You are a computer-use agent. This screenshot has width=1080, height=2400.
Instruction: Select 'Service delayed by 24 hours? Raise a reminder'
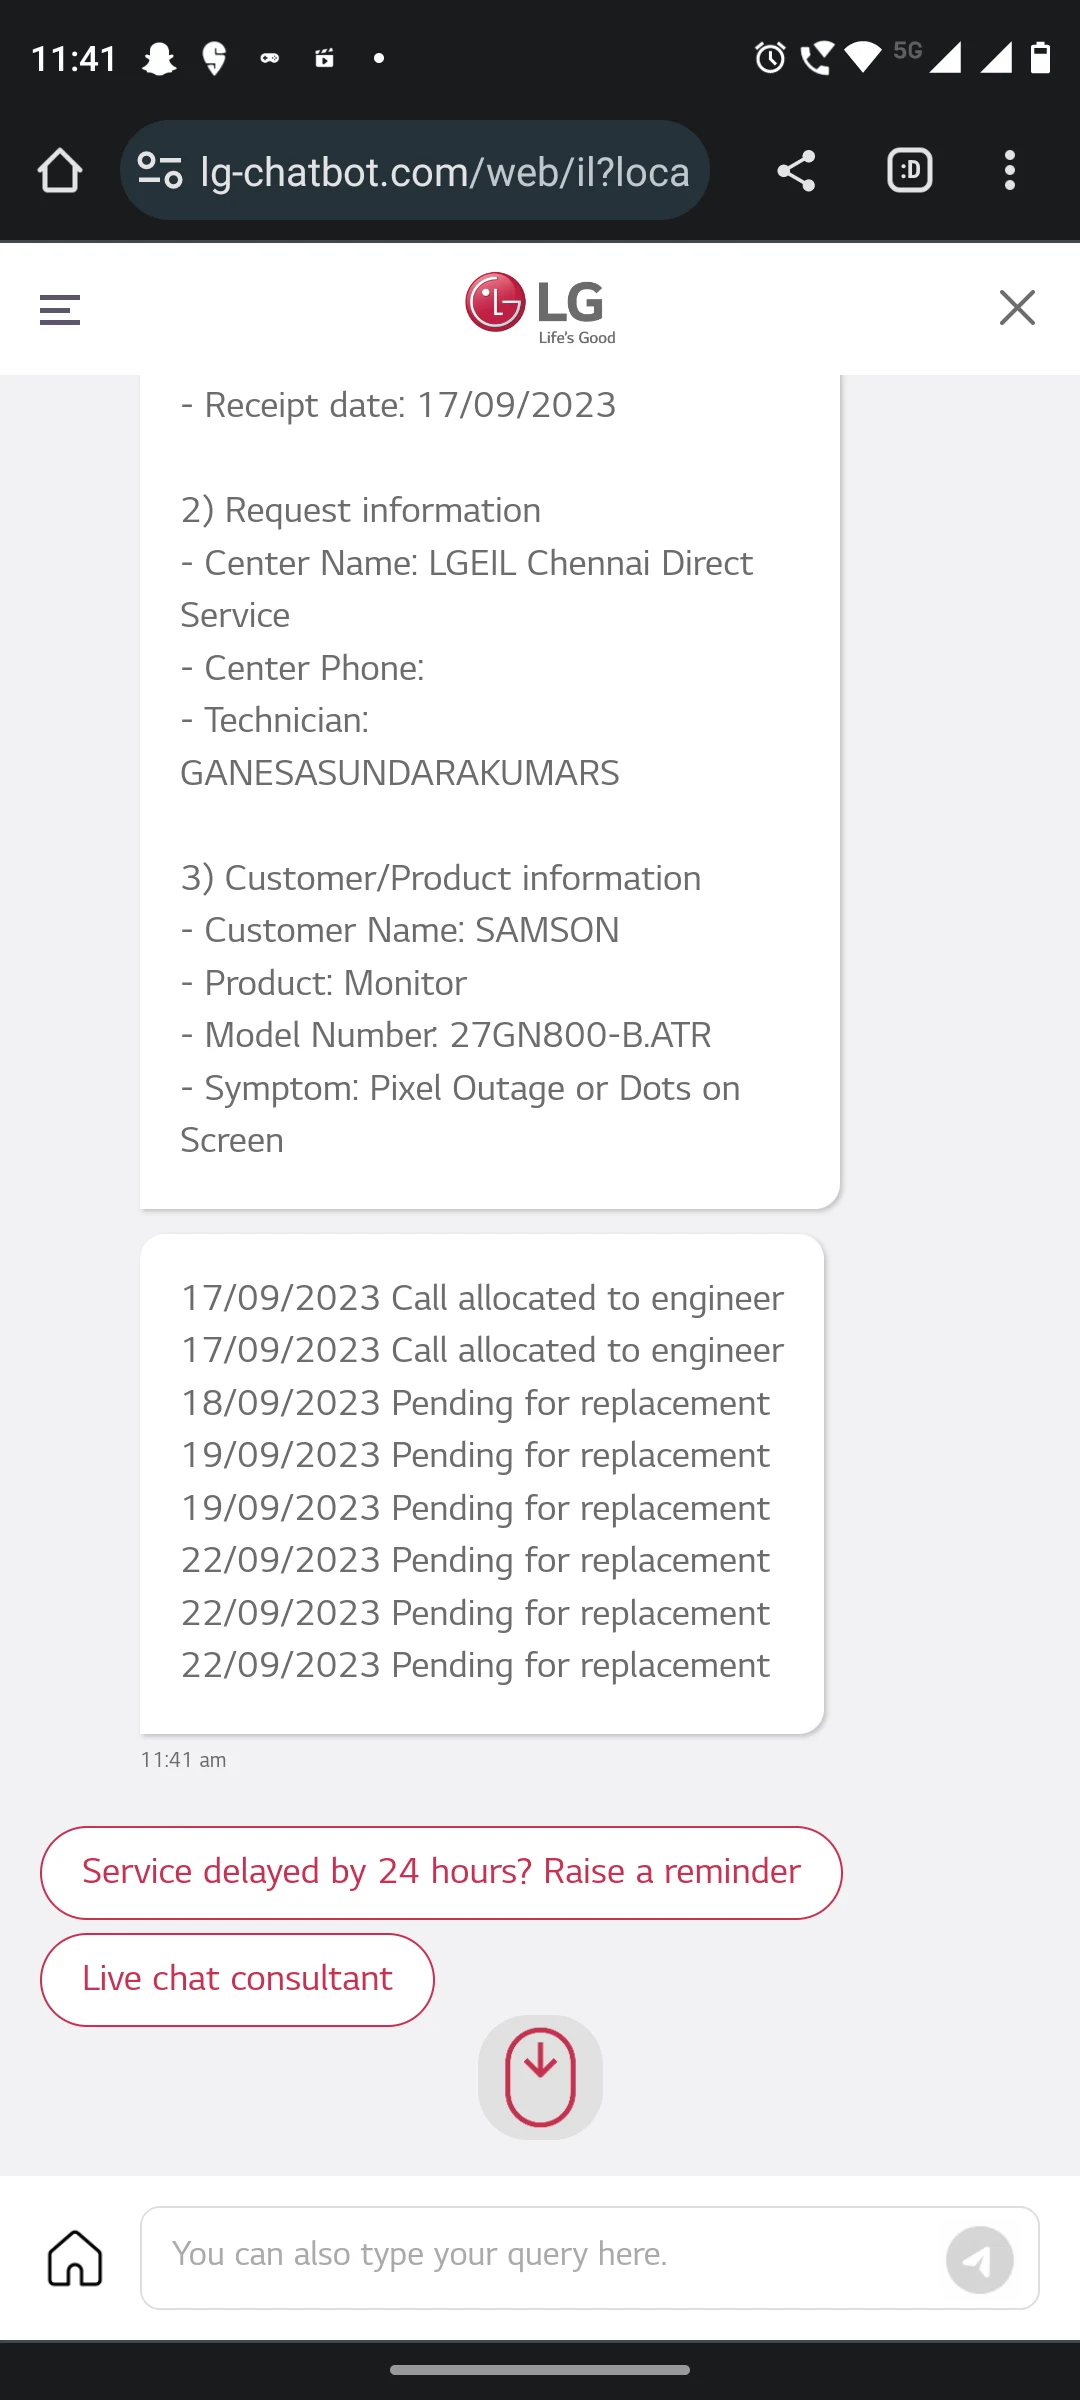440,1871
